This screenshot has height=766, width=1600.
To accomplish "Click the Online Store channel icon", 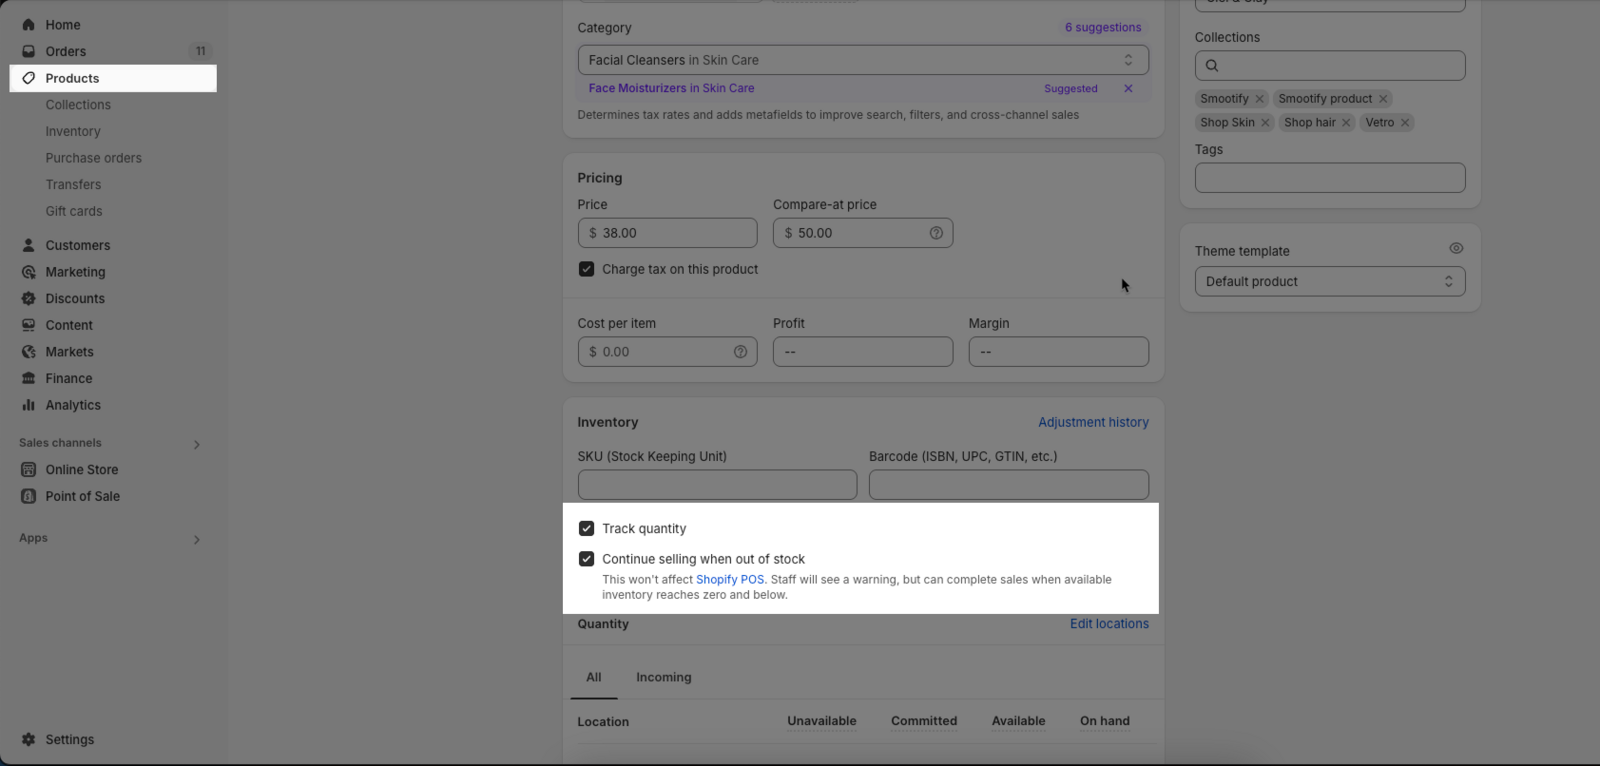I will [x=28, y=470].
